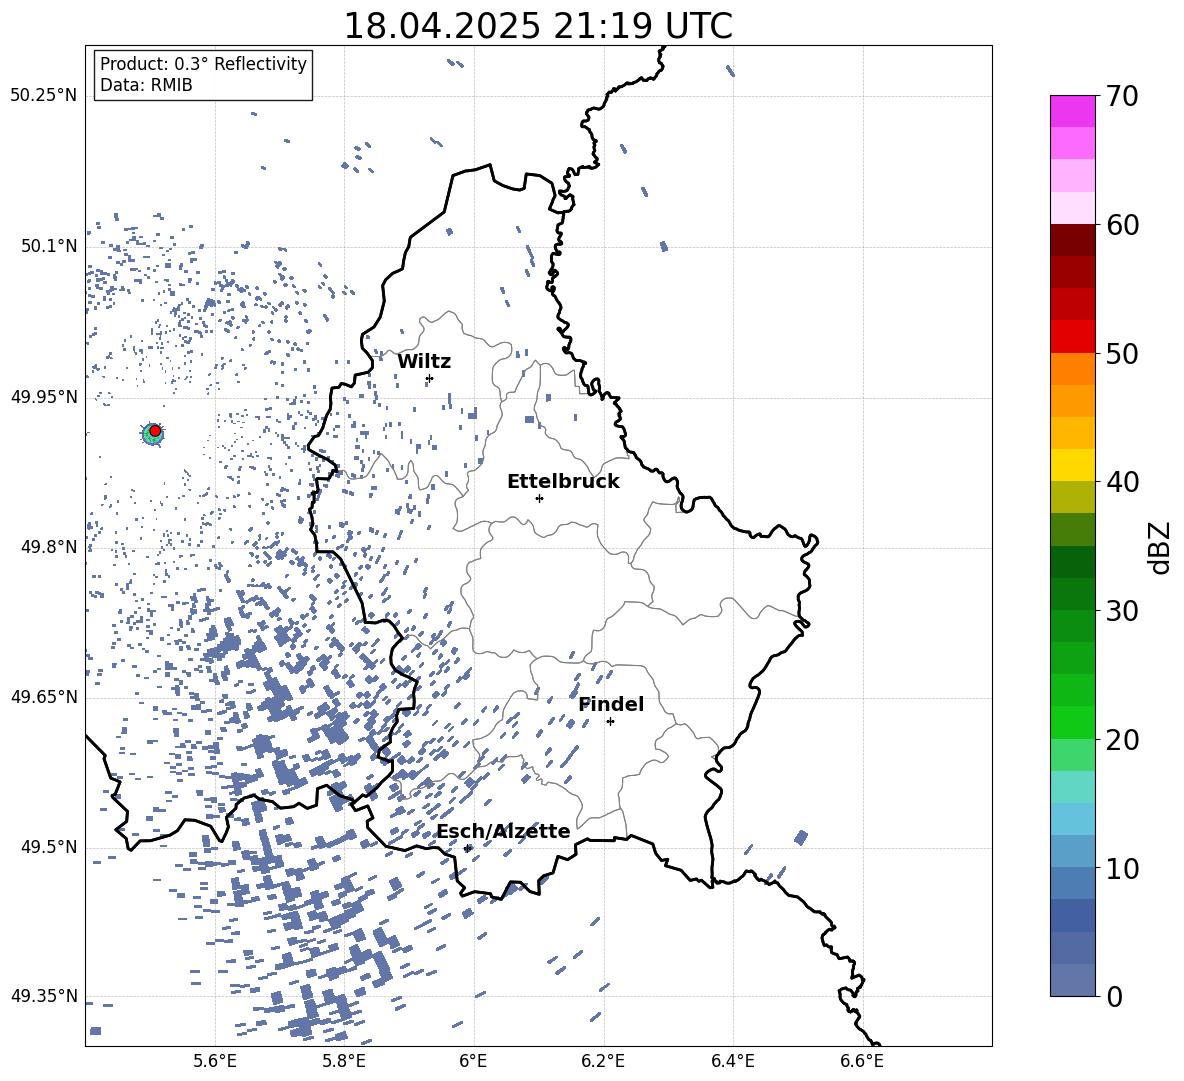
Task: Click the 'Product: 0.3° Reflectivity' legend text
Action: [203, 64]
